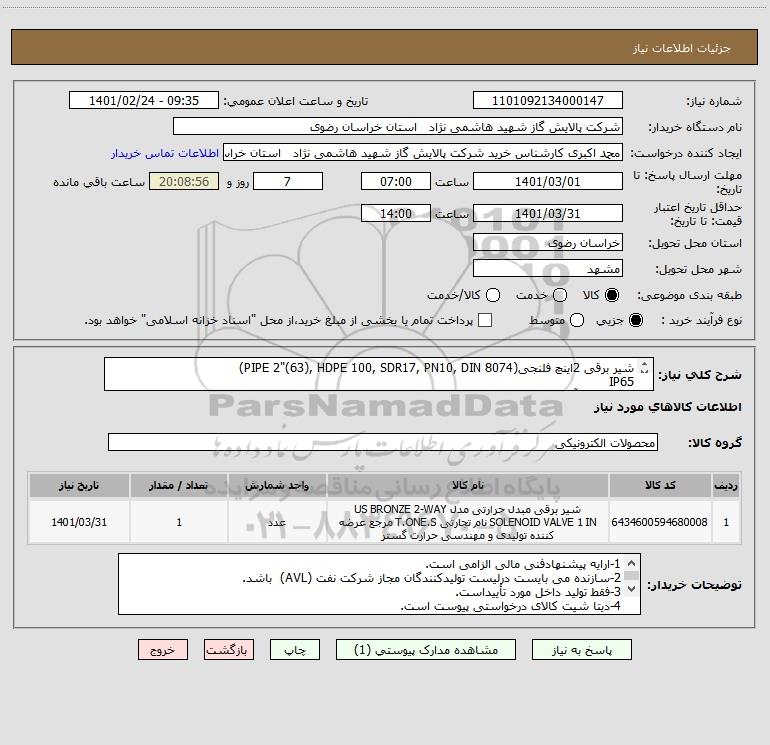
Task: Select the کالا/خدمت radio button
Action: tap(493, 295)
